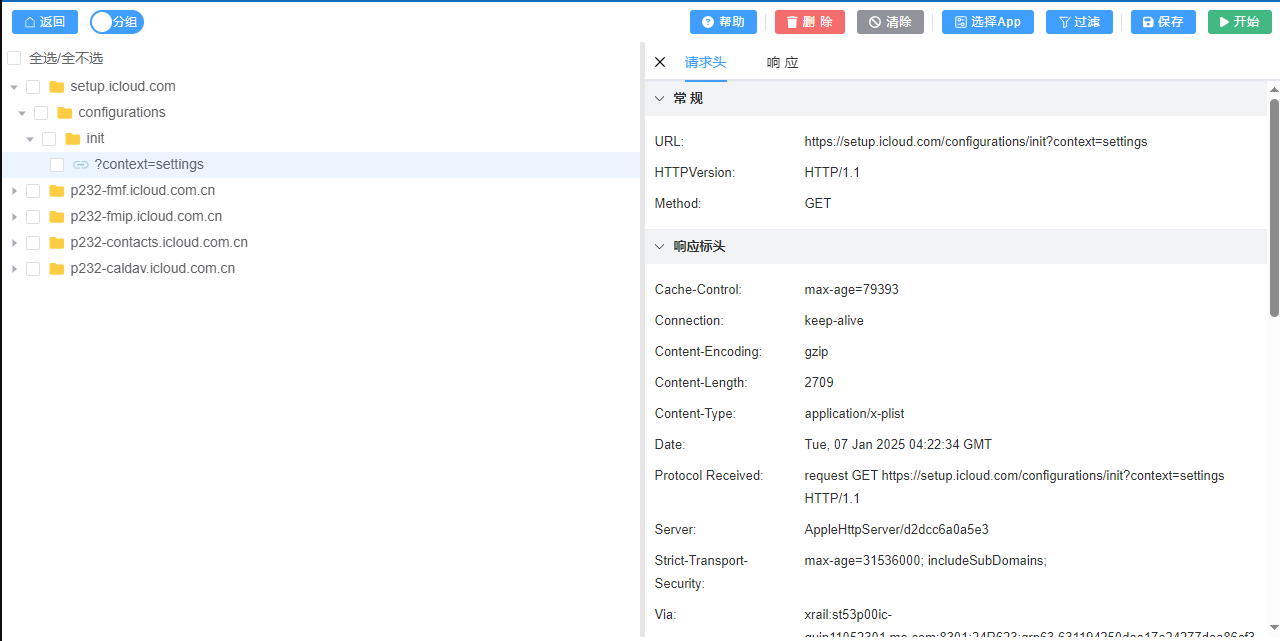Click the p232-fmf.icloud.com.cn folder icon

point(57,191)
